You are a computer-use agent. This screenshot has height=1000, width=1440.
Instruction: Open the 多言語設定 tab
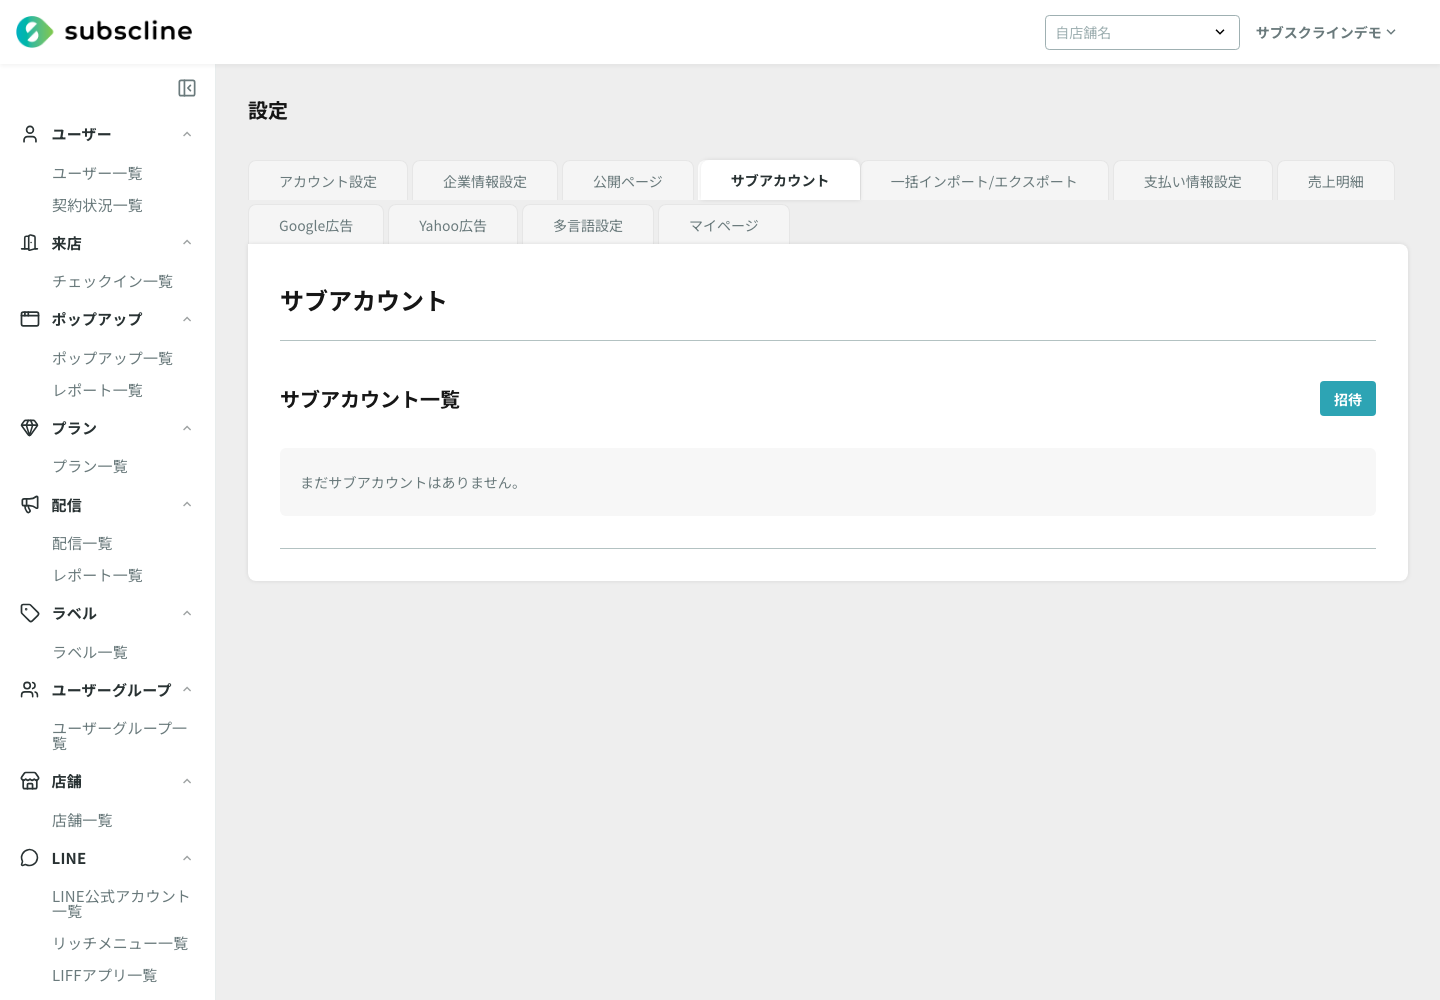point(588,225)
